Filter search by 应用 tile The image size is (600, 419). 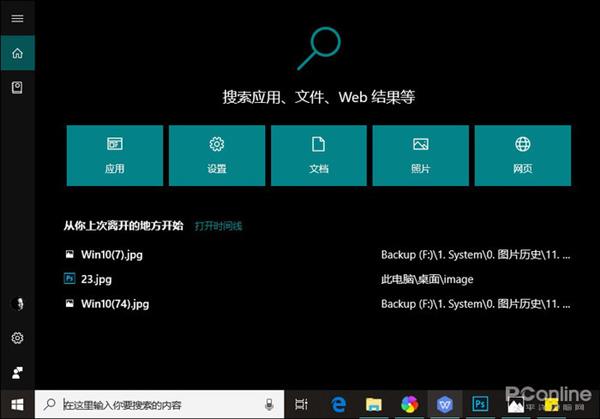click(x=115, y=155)
